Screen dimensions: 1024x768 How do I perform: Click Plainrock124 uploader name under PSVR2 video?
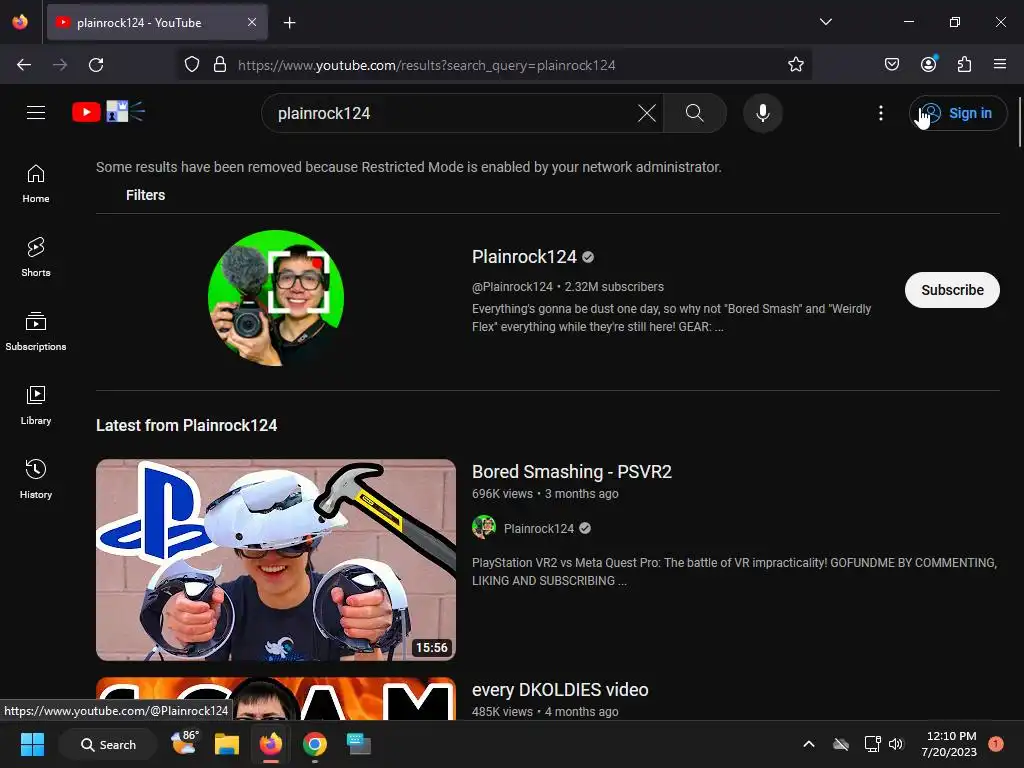click(x=539, y=528)
